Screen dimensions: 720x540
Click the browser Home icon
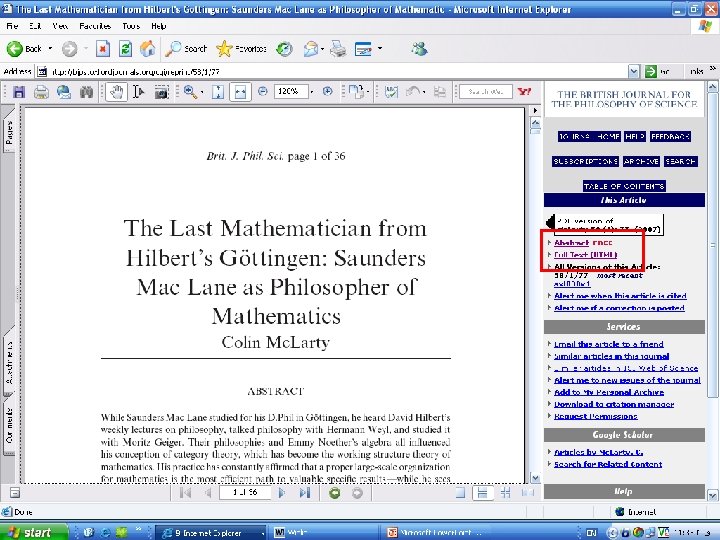[148, 48]
